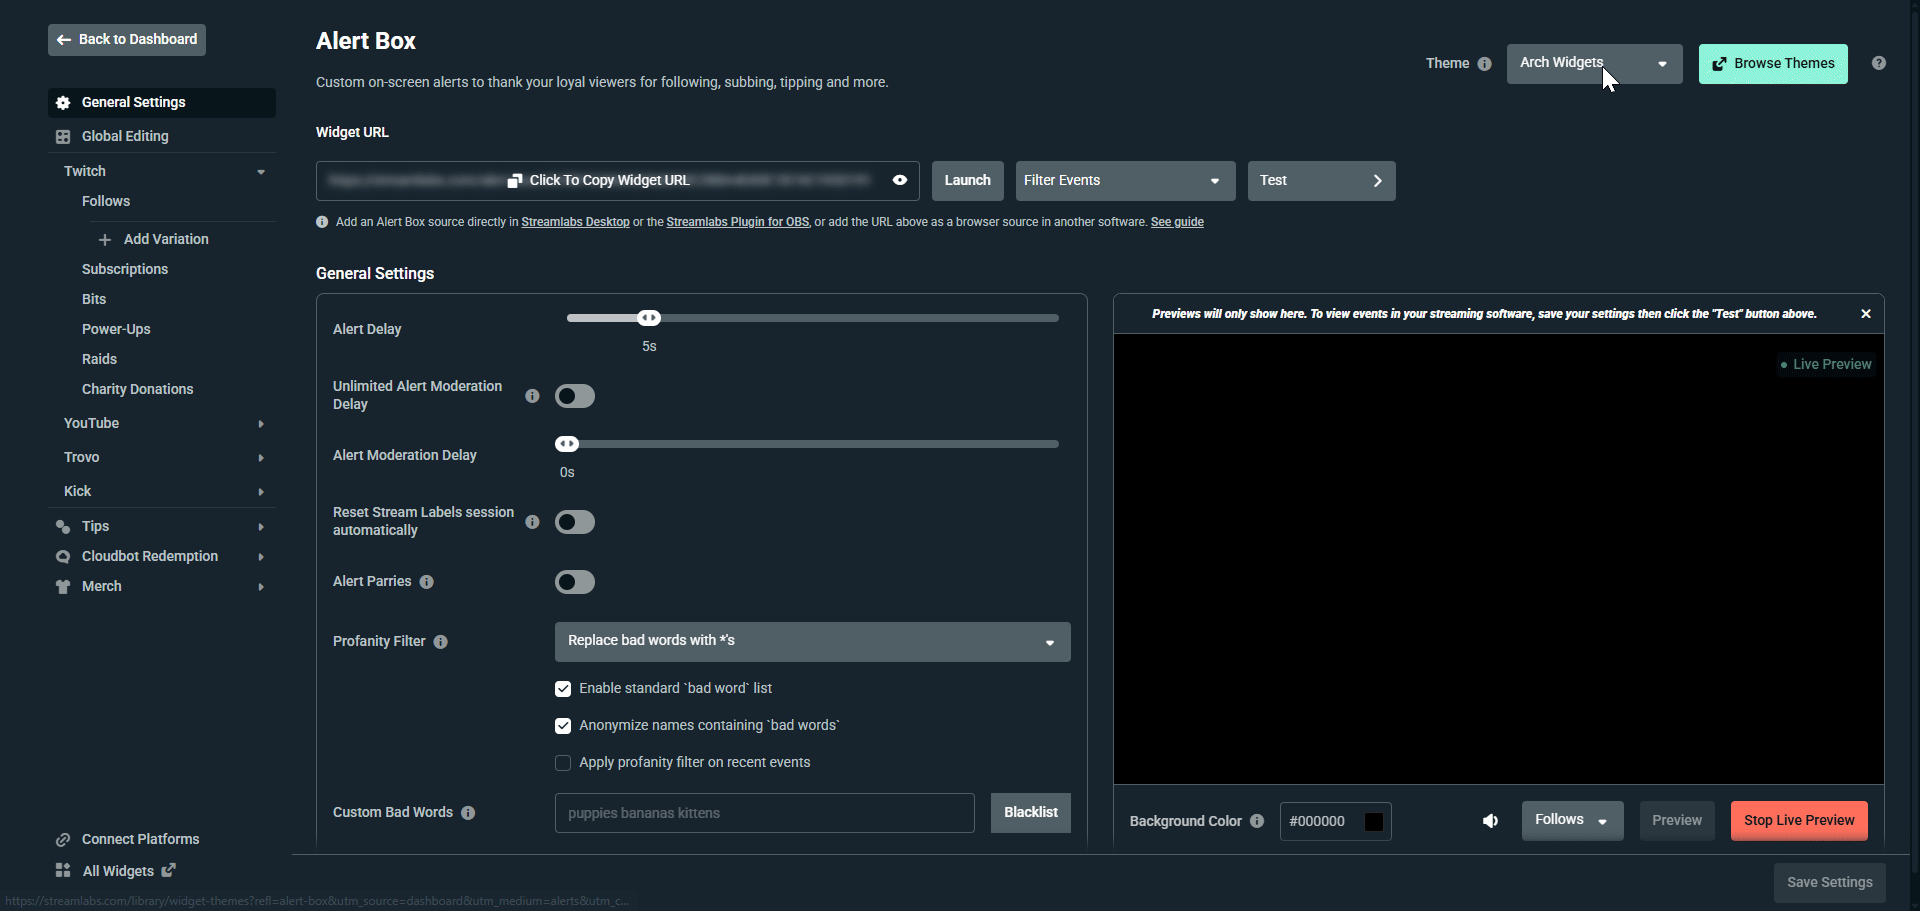Uncheck Enable standard bad word list
The height and width of the screenshot is (911, 1920).
[x=563, y=689]
